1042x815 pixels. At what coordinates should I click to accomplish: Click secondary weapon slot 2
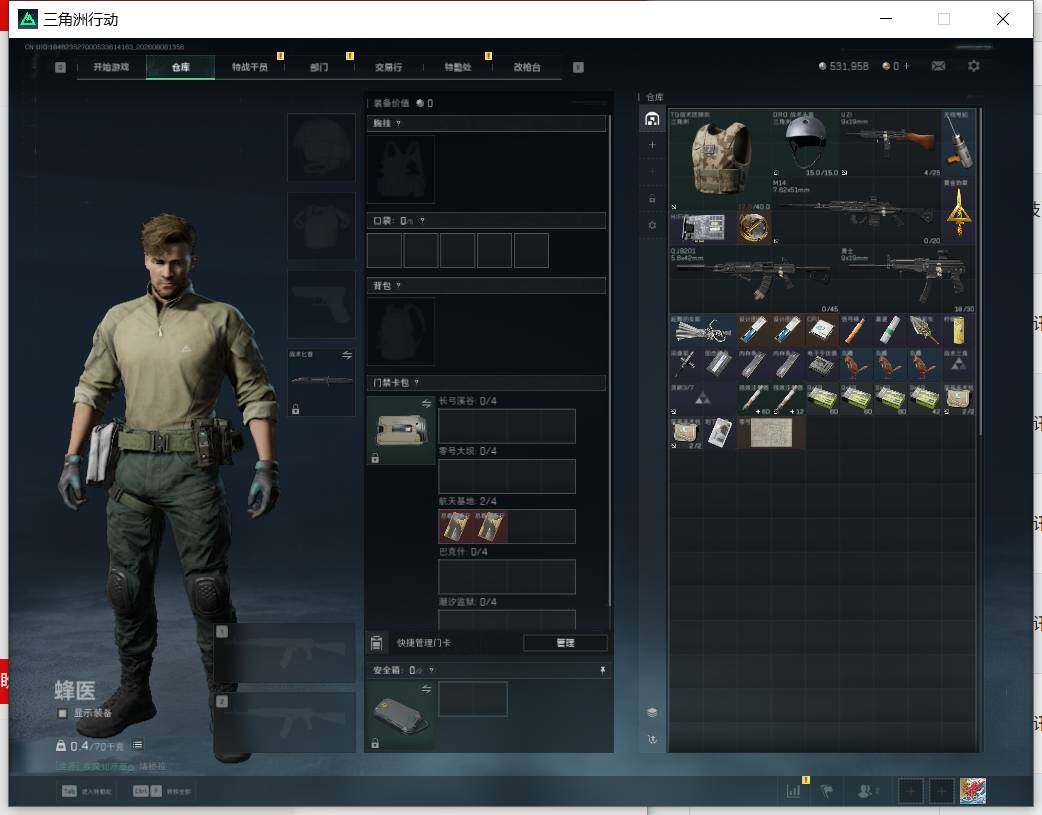284,723
